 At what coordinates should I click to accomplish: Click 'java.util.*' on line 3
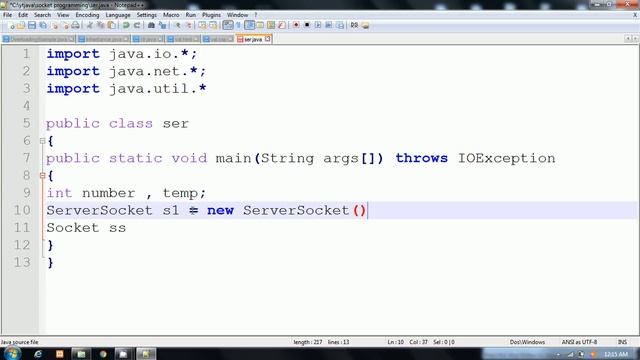tap(158, 89)
